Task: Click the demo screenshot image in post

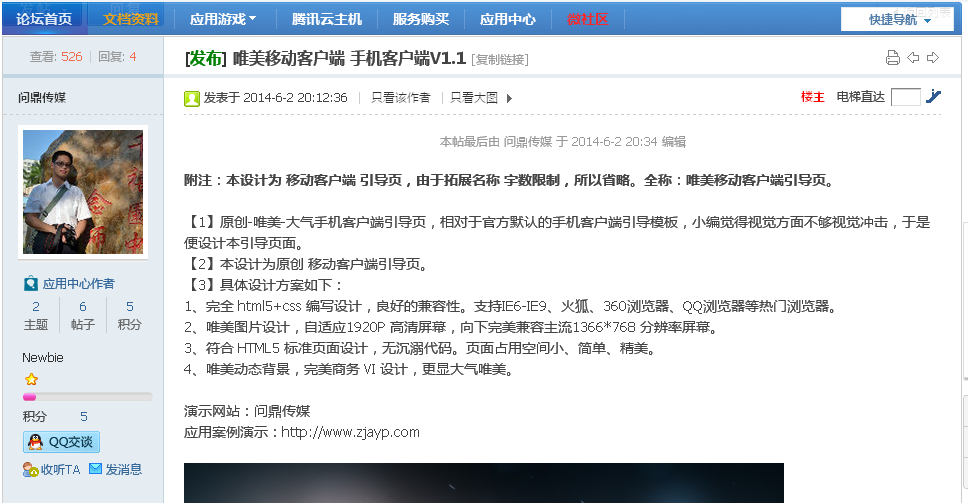Action: click(483, 483)
